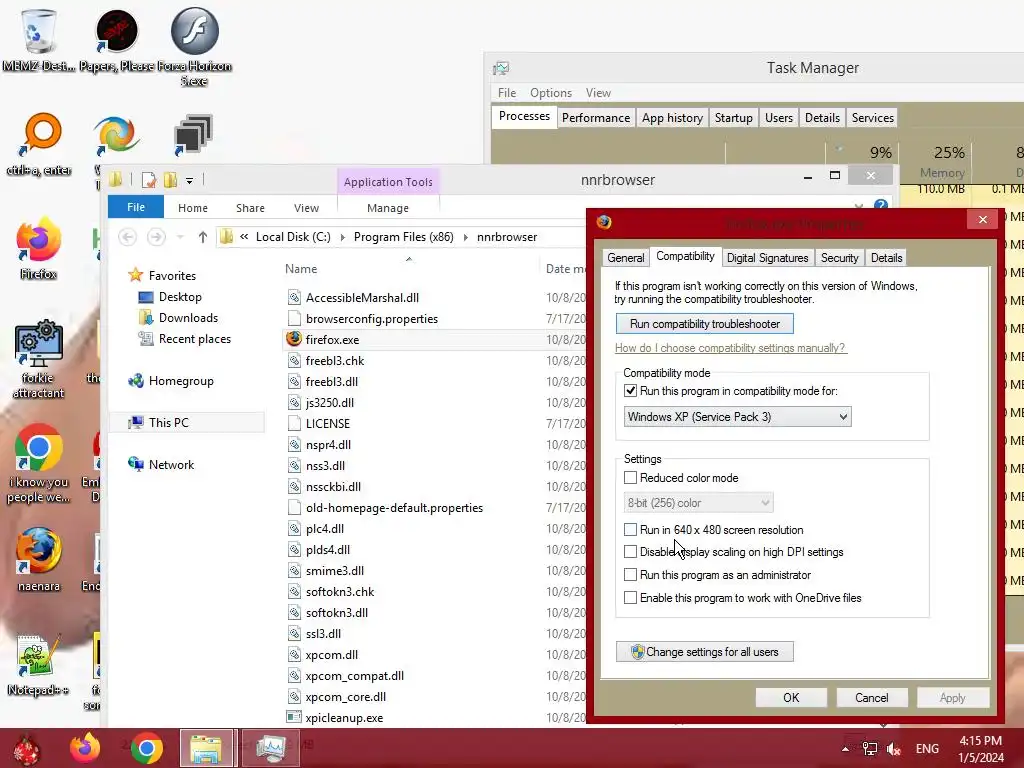Open the Windows XP (Service Pack 3) dropdown
This screenshot has width=1024, height=768.
pyautogui.click(x=737, y=417)
